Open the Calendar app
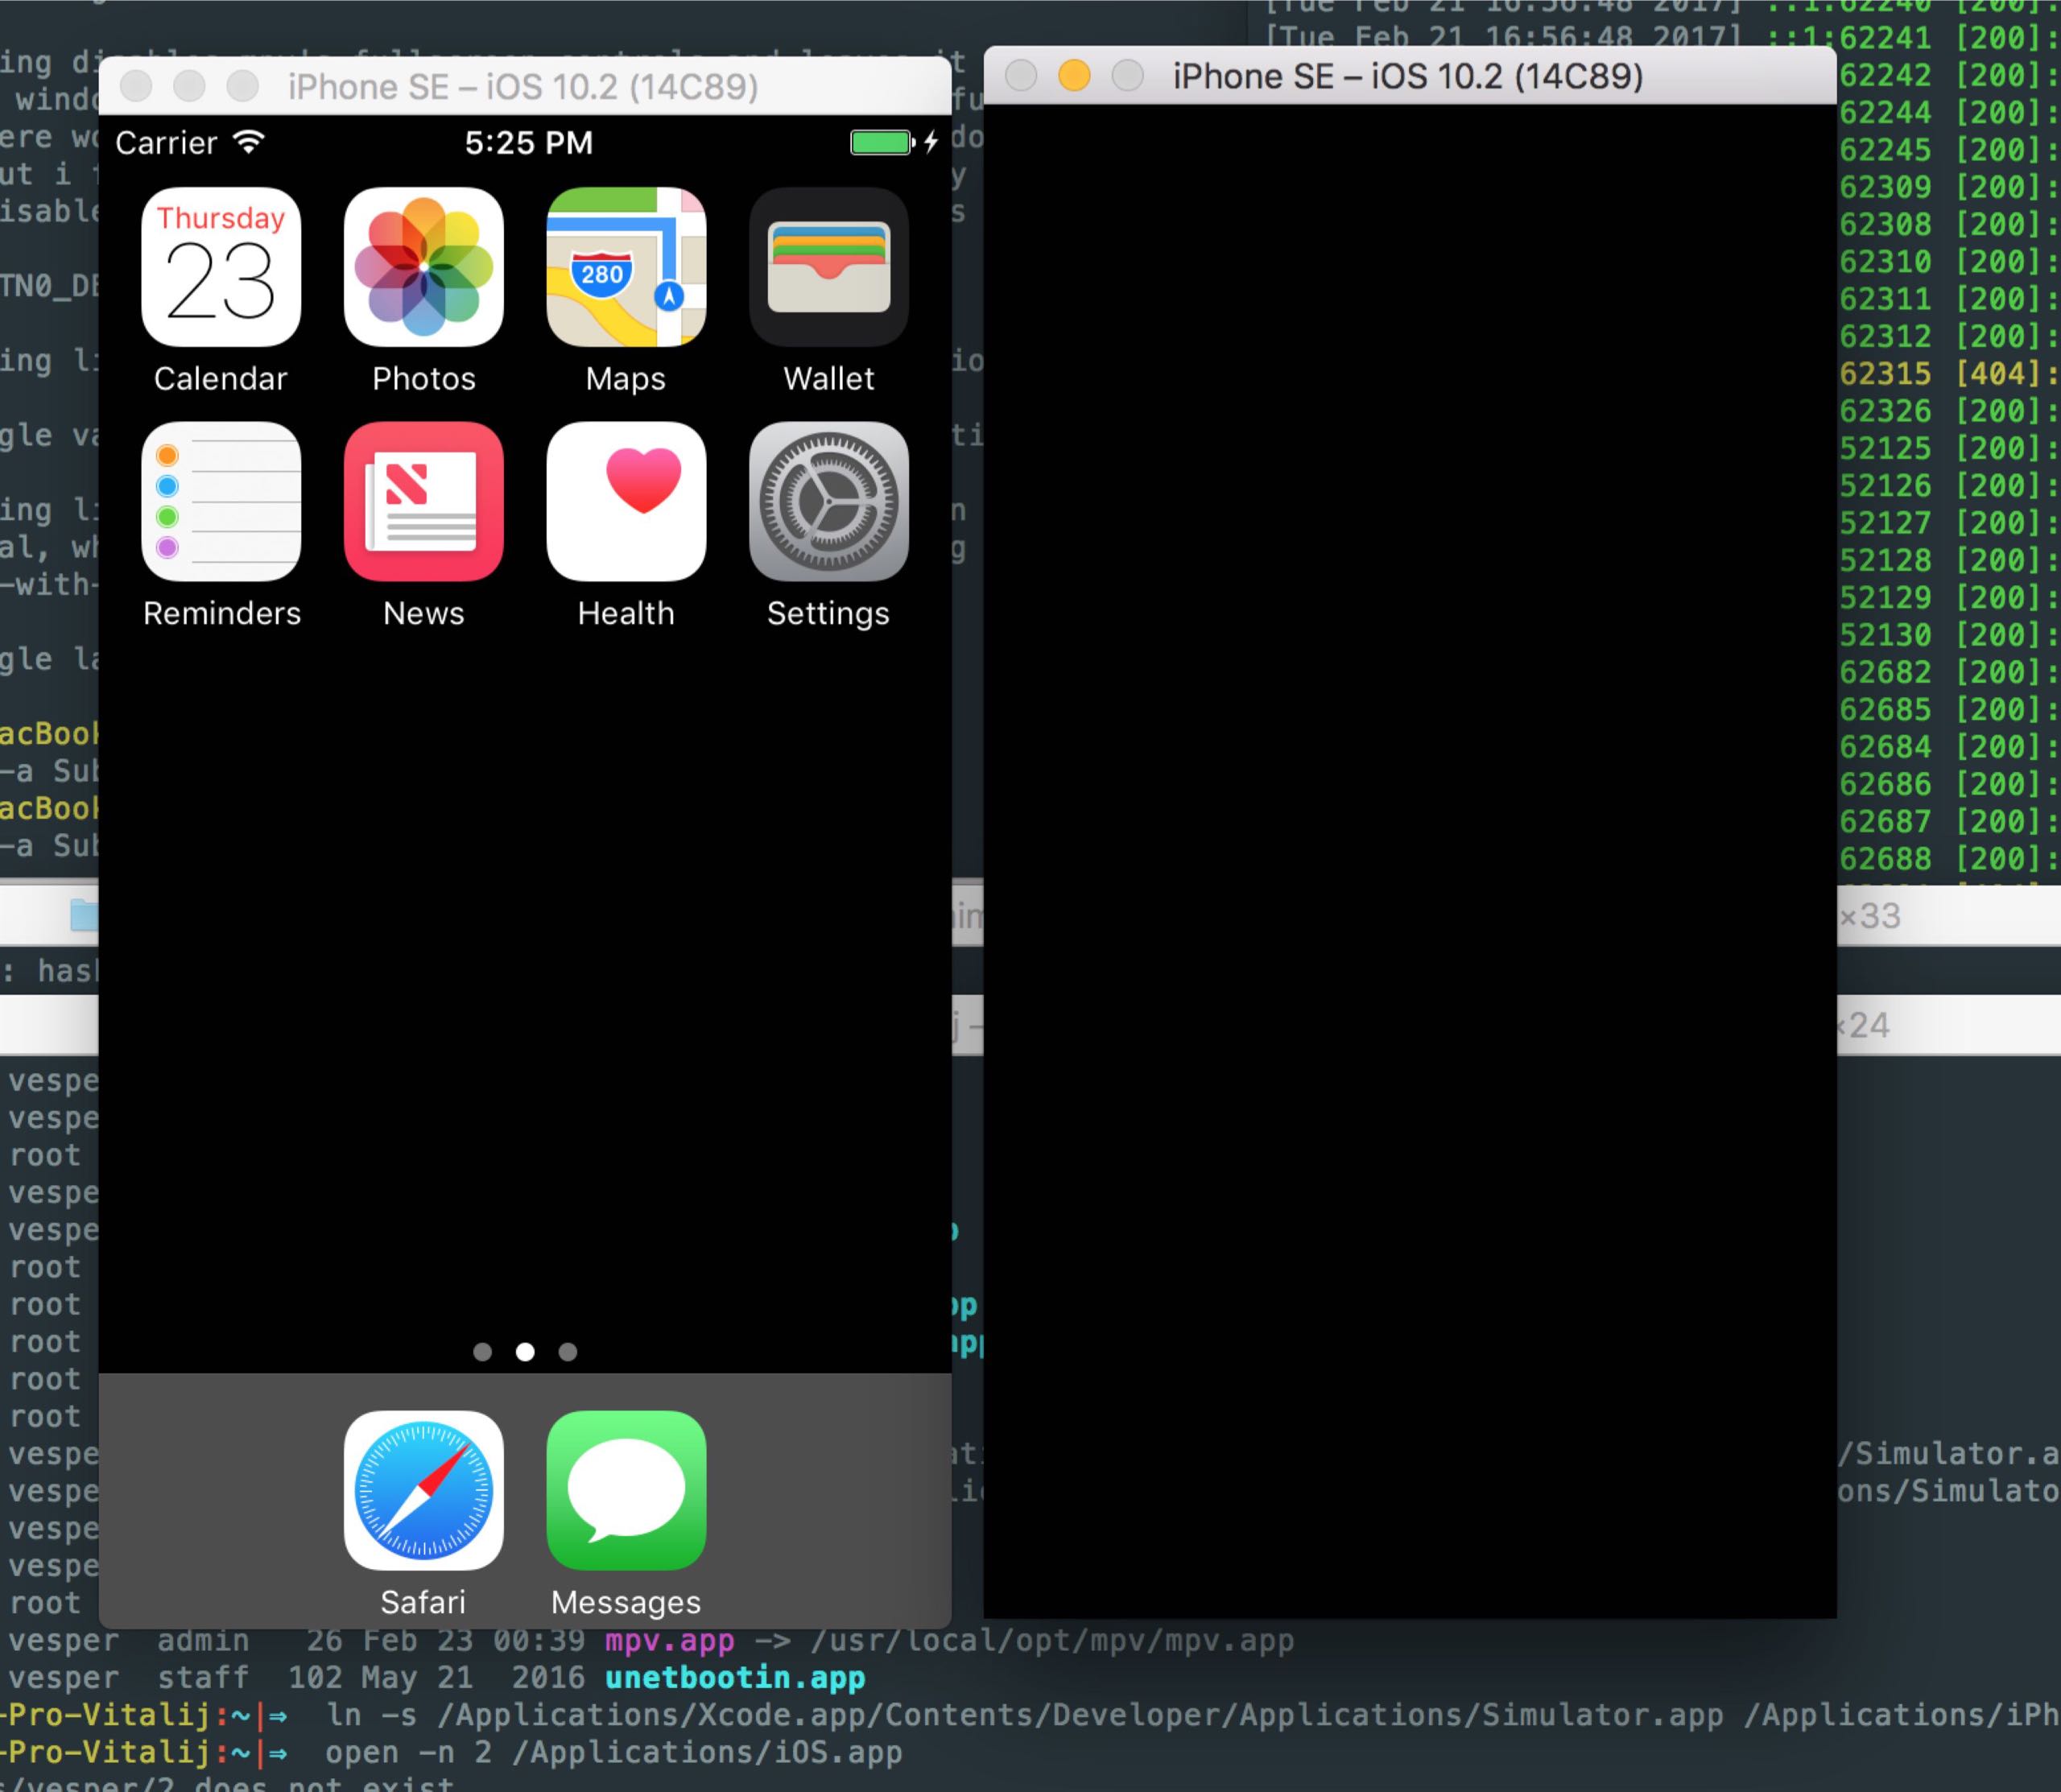 click(221, 267)
